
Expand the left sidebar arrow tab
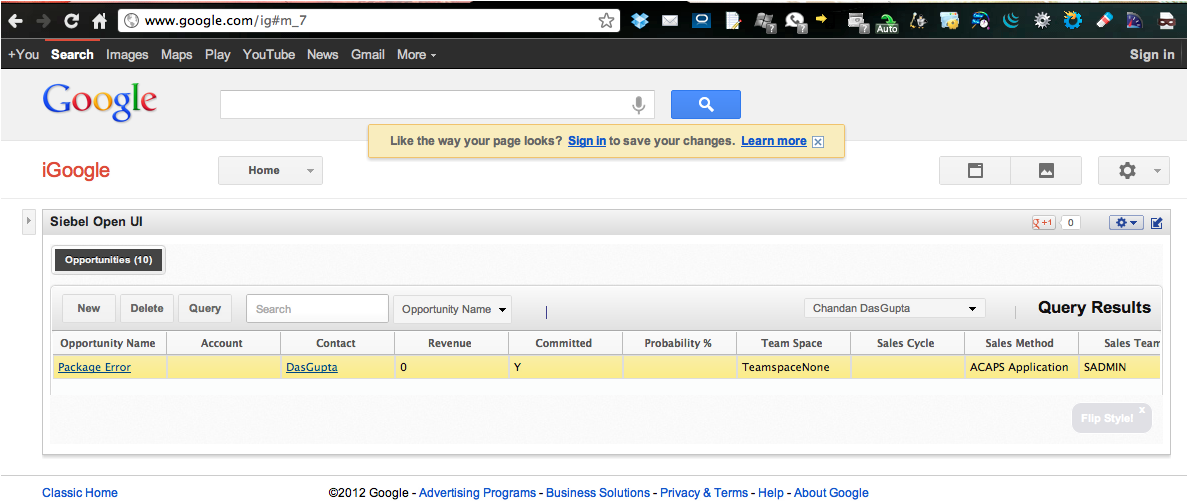point(29,222)
